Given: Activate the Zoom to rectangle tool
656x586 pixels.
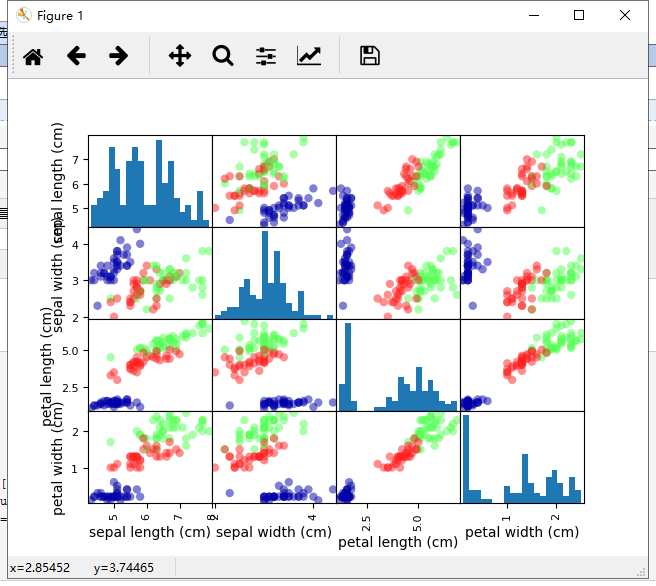Looking at the screenshot, I should pyautogui.click(x=223, y=56).
